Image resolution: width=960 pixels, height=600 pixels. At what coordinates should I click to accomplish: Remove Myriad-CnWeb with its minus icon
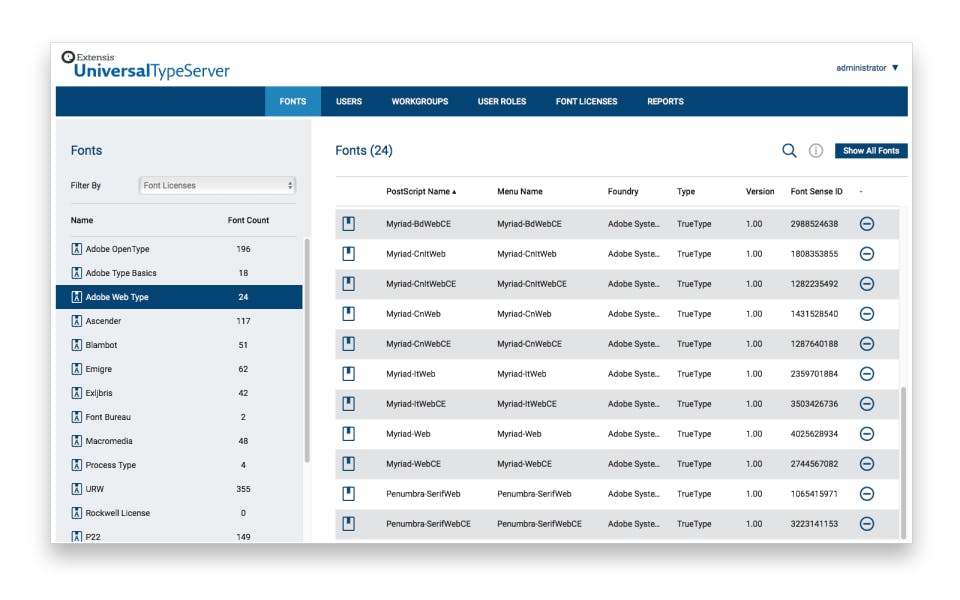coord(867,314)
